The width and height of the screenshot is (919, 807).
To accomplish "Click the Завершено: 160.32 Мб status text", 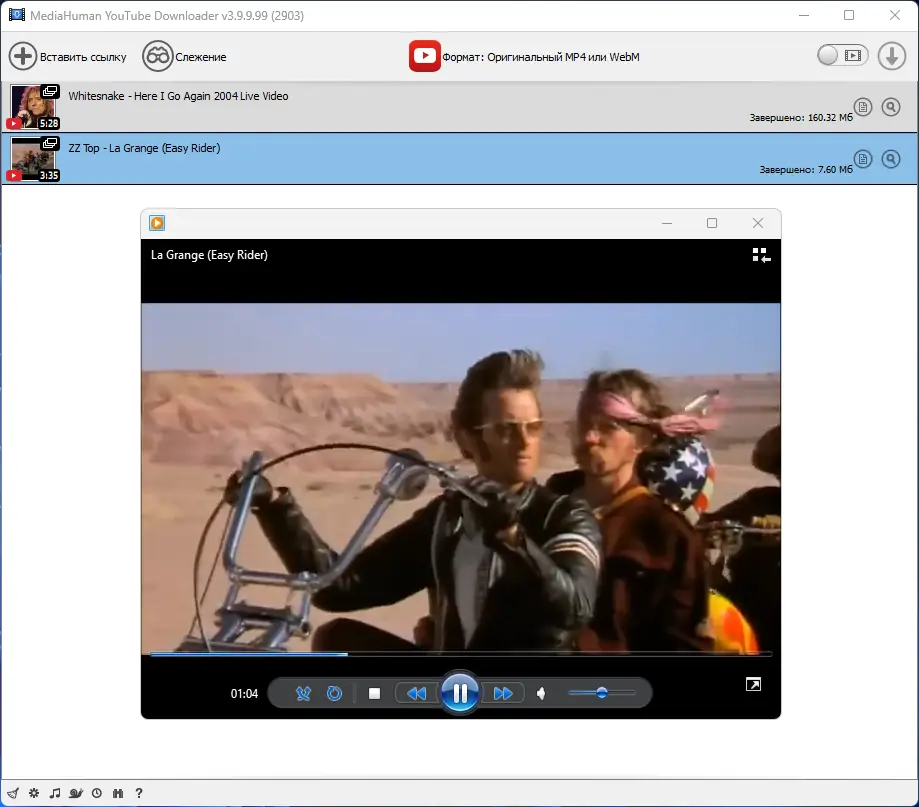I will 801,118.
